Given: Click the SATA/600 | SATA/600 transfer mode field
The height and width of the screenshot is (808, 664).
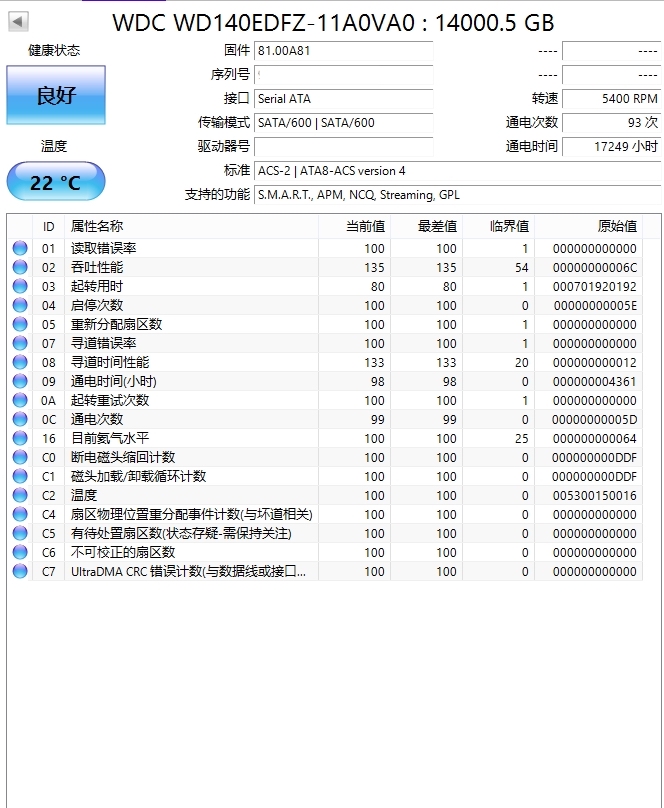Looking at the screenshot, I should (344, 123).
